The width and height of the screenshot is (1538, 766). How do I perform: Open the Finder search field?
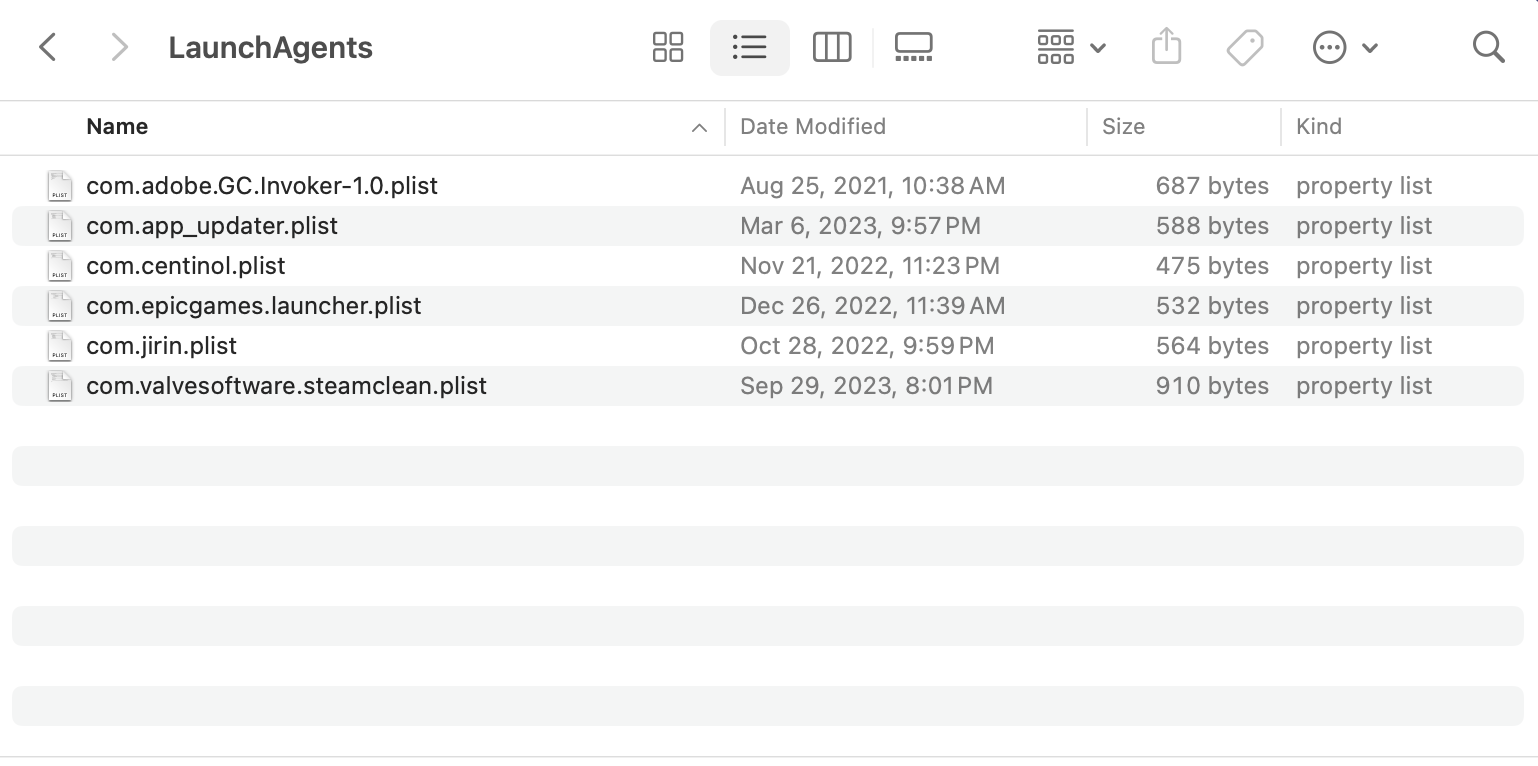point(1488,47)
